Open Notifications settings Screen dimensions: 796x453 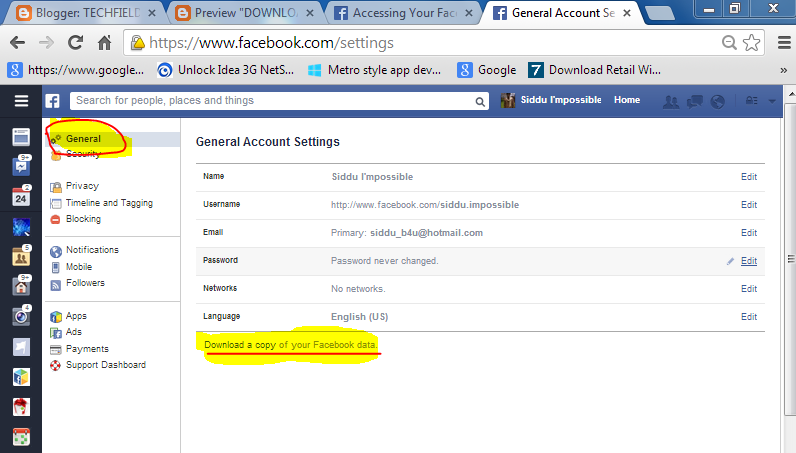pos(92,250)
